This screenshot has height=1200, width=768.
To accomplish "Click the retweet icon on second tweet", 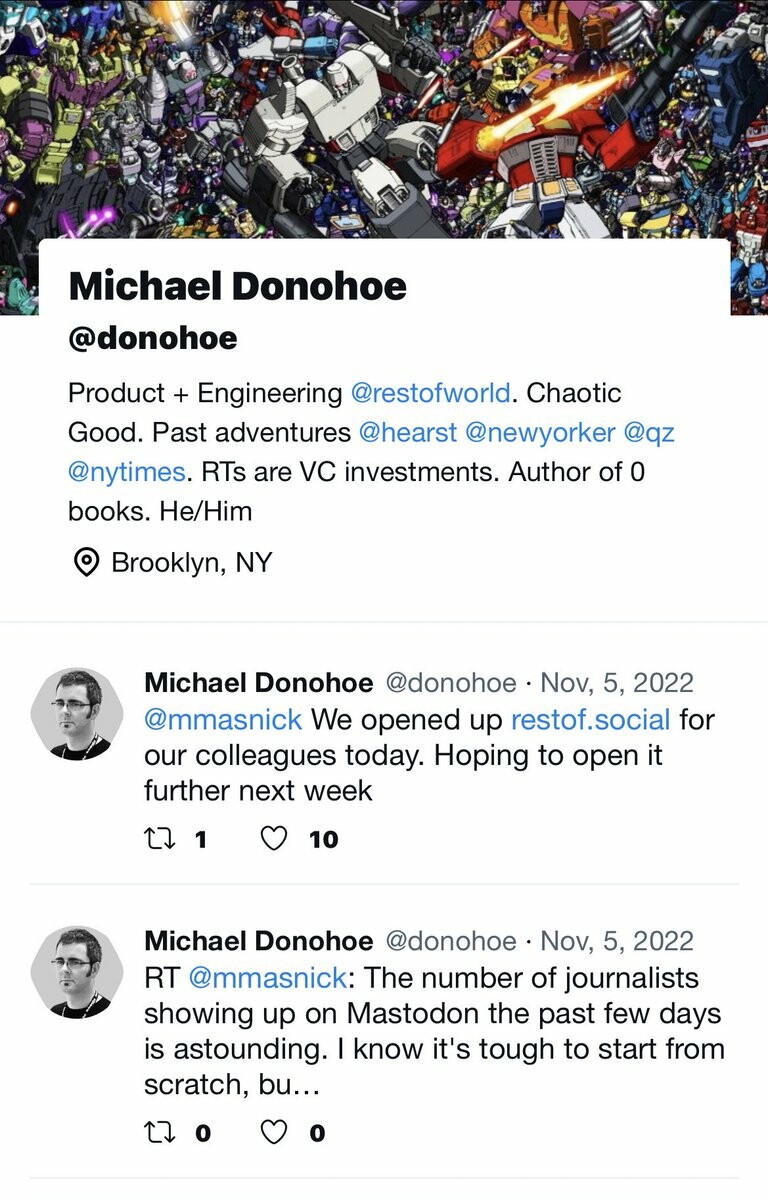I will coord(159,1133).
